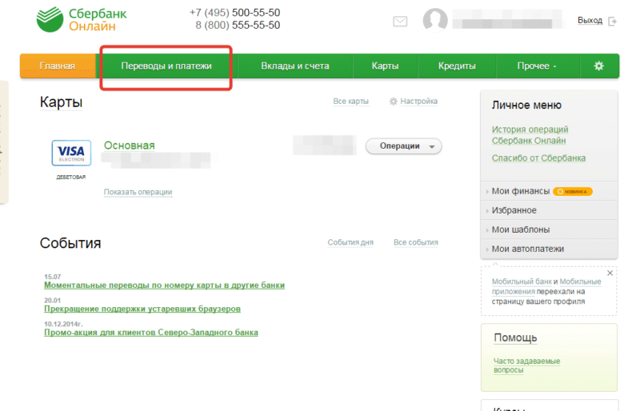Open Промо-акция Северо-Западного банка news
The height and width of the screenshot is (411, 640).
coord(151,333)
